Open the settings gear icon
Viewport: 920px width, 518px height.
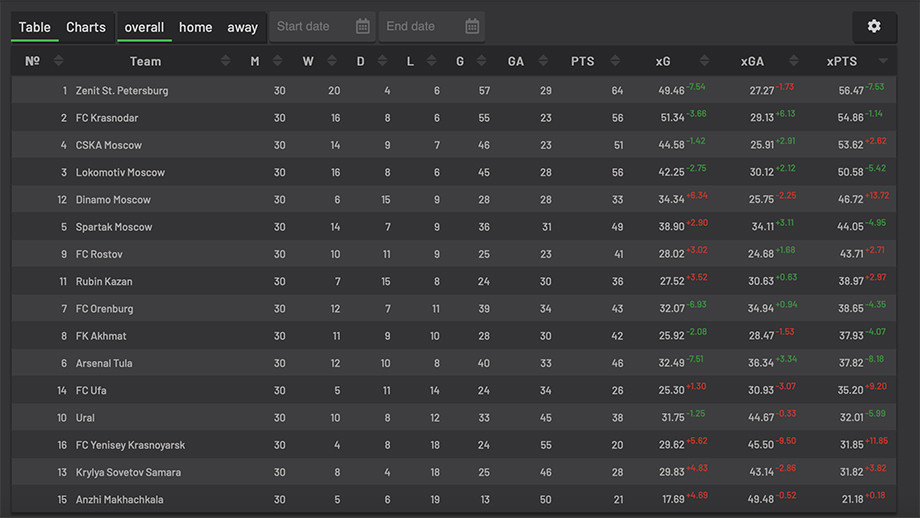pyautogui.click(x=874, y=26)
